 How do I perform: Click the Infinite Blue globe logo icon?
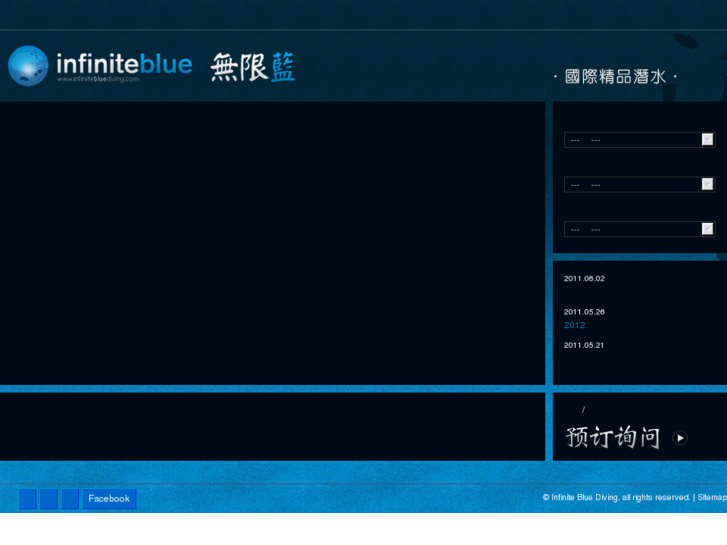pyautogui.click(x=28, y=65)
